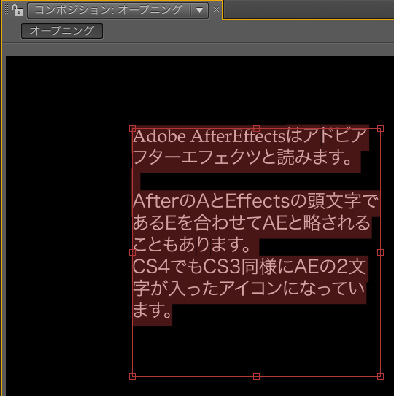394x396 pixels.
Task: Click the text 'こともあります。'
Action: click(192, 245)
